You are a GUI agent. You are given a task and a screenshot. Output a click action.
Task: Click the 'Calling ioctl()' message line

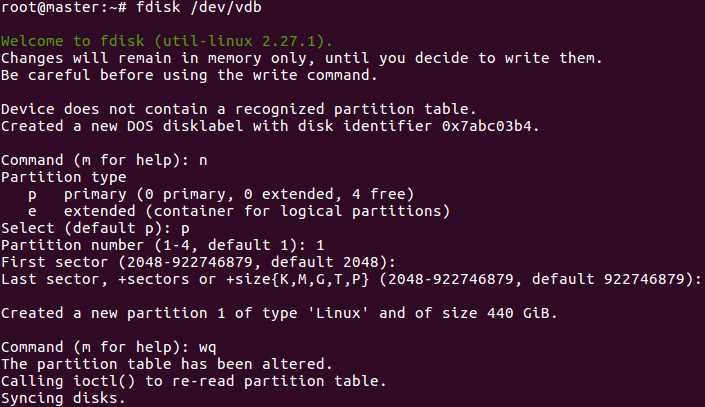(x=194, y=381)
